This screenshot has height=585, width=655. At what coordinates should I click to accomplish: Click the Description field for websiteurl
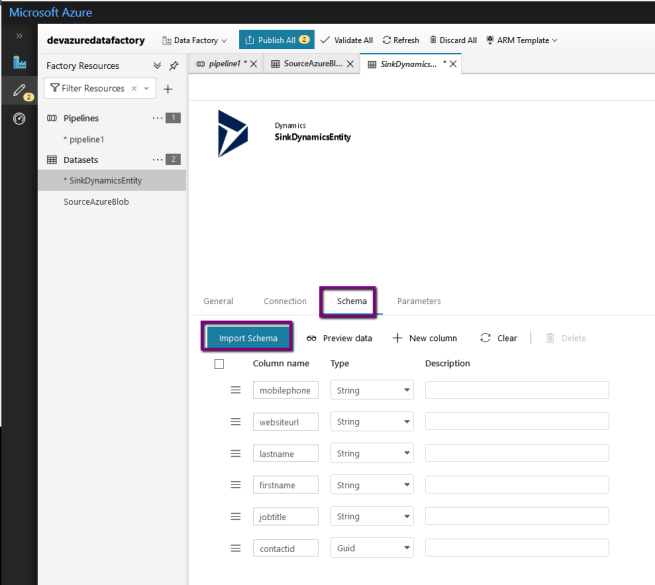[516, 422]
